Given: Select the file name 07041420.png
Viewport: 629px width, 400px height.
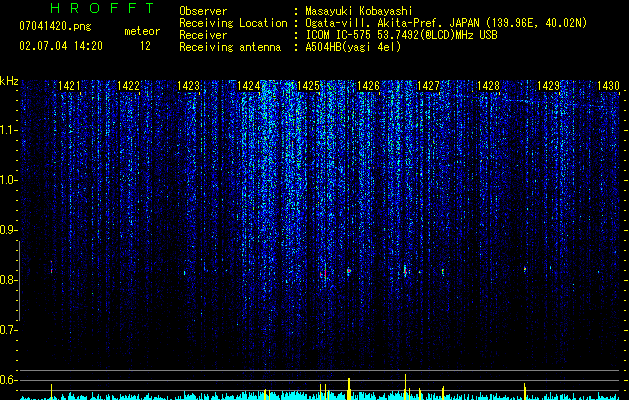Looking at the screenshot, I should point(55,26).
